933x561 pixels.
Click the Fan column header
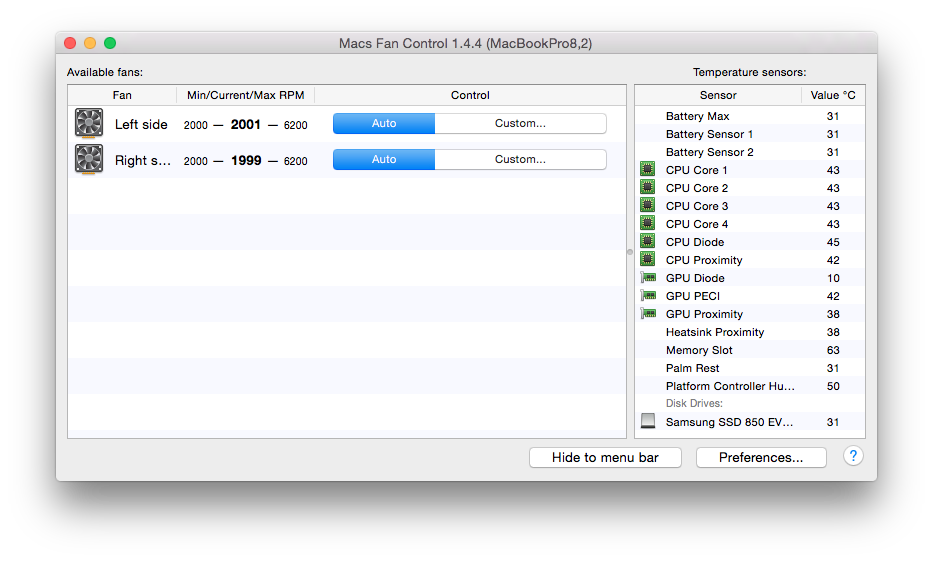click(x=122, y=95)
